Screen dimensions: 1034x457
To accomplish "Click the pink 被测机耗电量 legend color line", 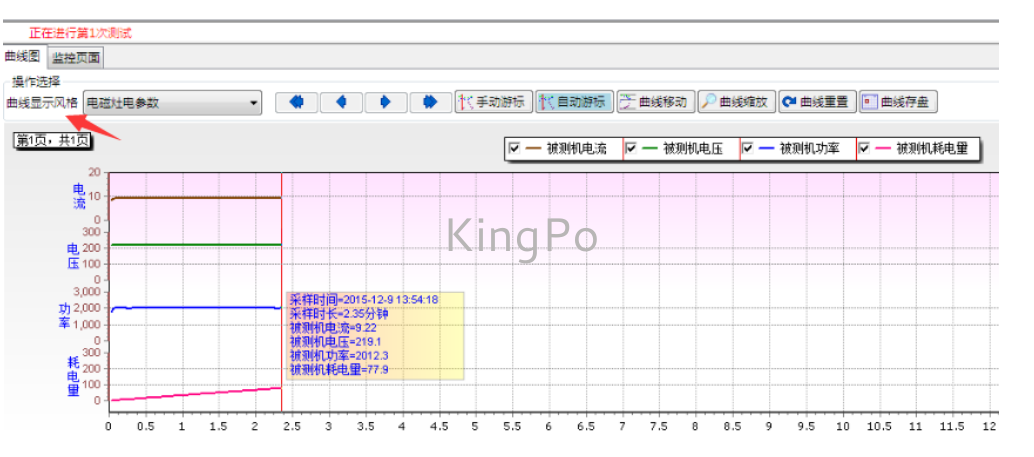I will [x=883, y=149].
